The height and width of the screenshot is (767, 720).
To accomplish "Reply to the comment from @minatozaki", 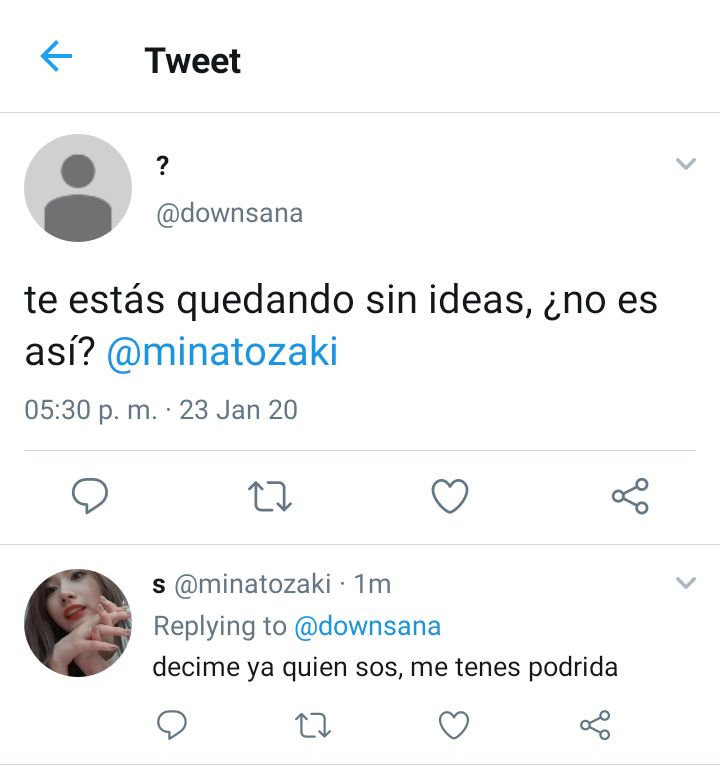I will pos(172,724).
